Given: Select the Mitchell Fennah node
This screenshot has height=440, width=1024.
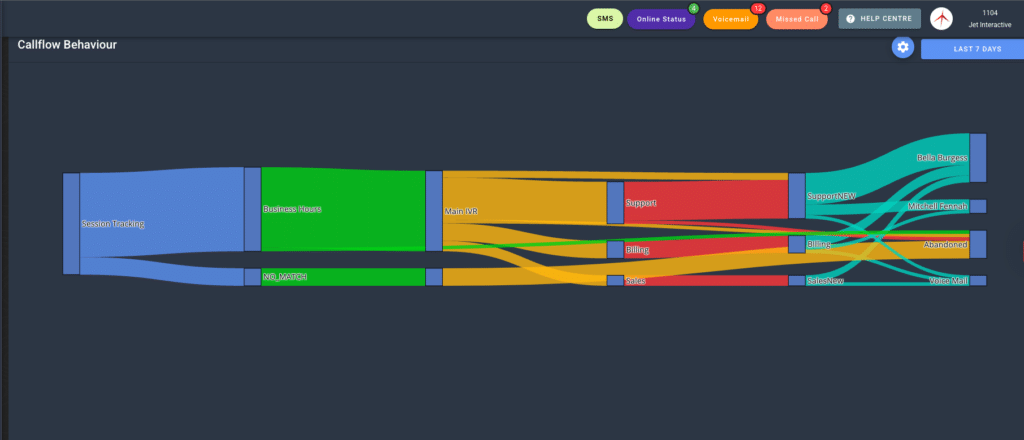Looking at the screenshot, I should pos(977,206).
